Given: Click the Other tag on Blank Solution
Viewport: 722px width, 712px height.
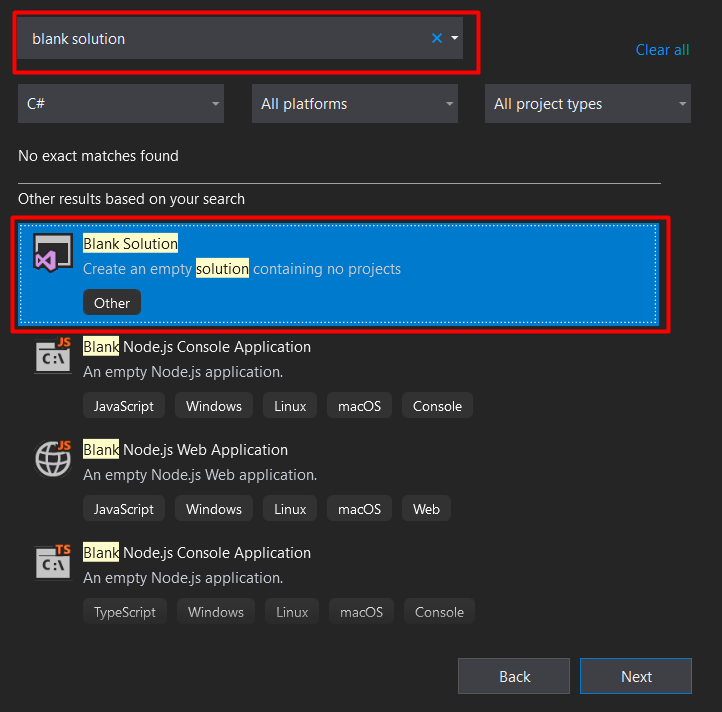Looking at the screenshot, I should coord(112,303).
